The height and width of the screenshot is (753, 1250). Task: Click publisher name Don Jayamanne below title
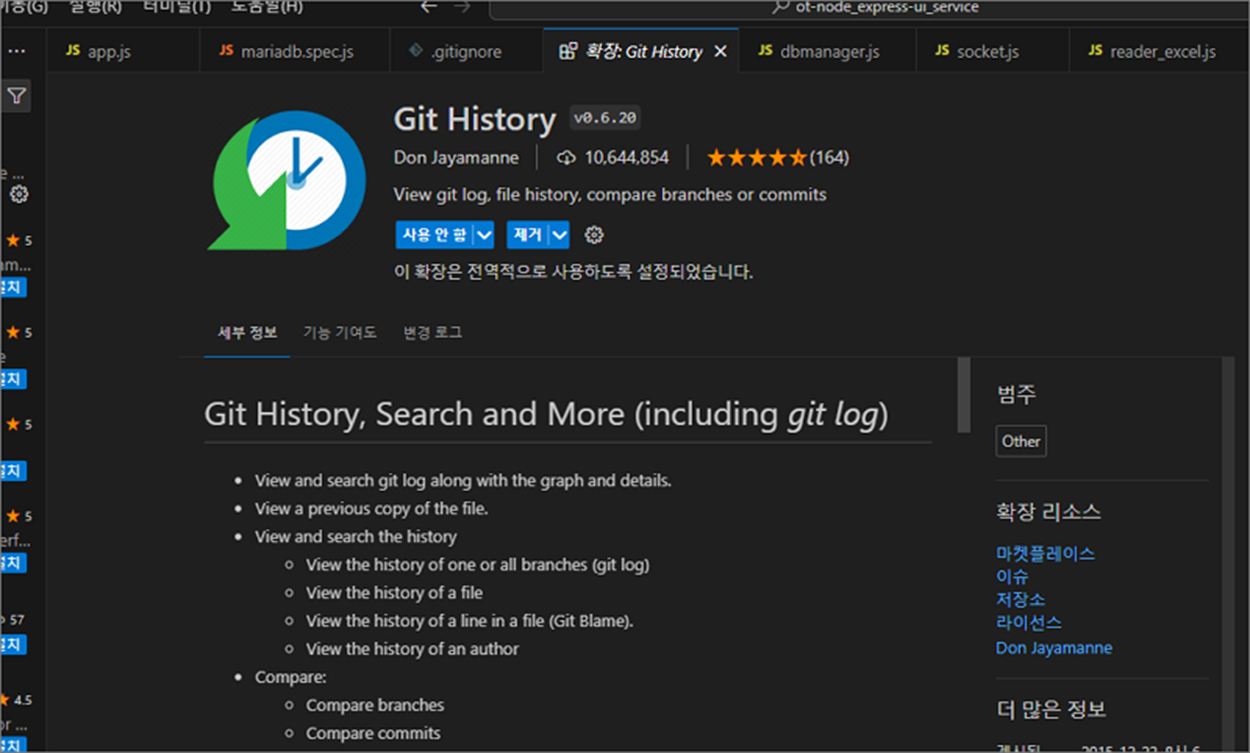coord(456,157)
